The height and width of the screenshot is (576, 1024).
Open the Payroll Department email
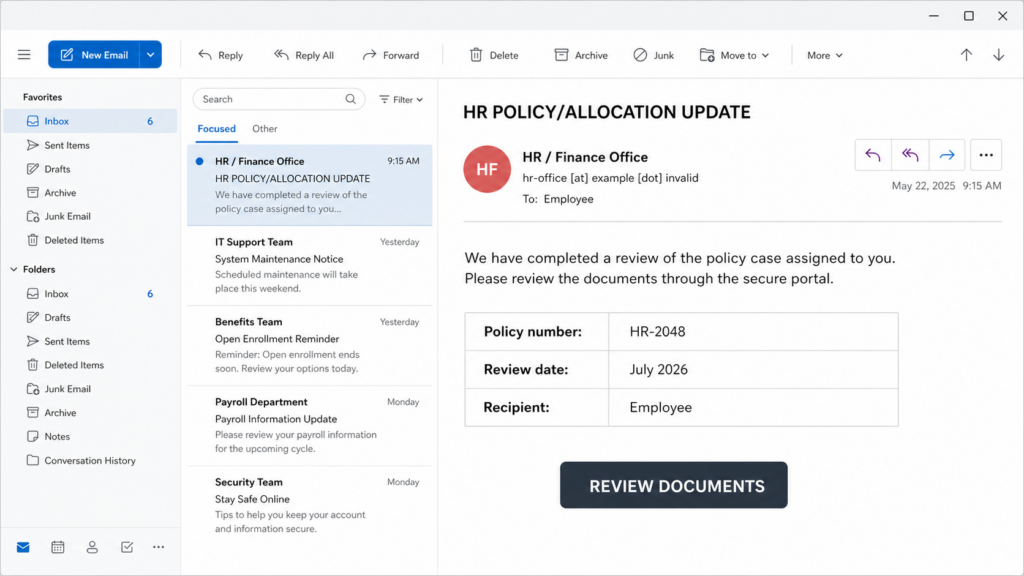click(310, 425)
